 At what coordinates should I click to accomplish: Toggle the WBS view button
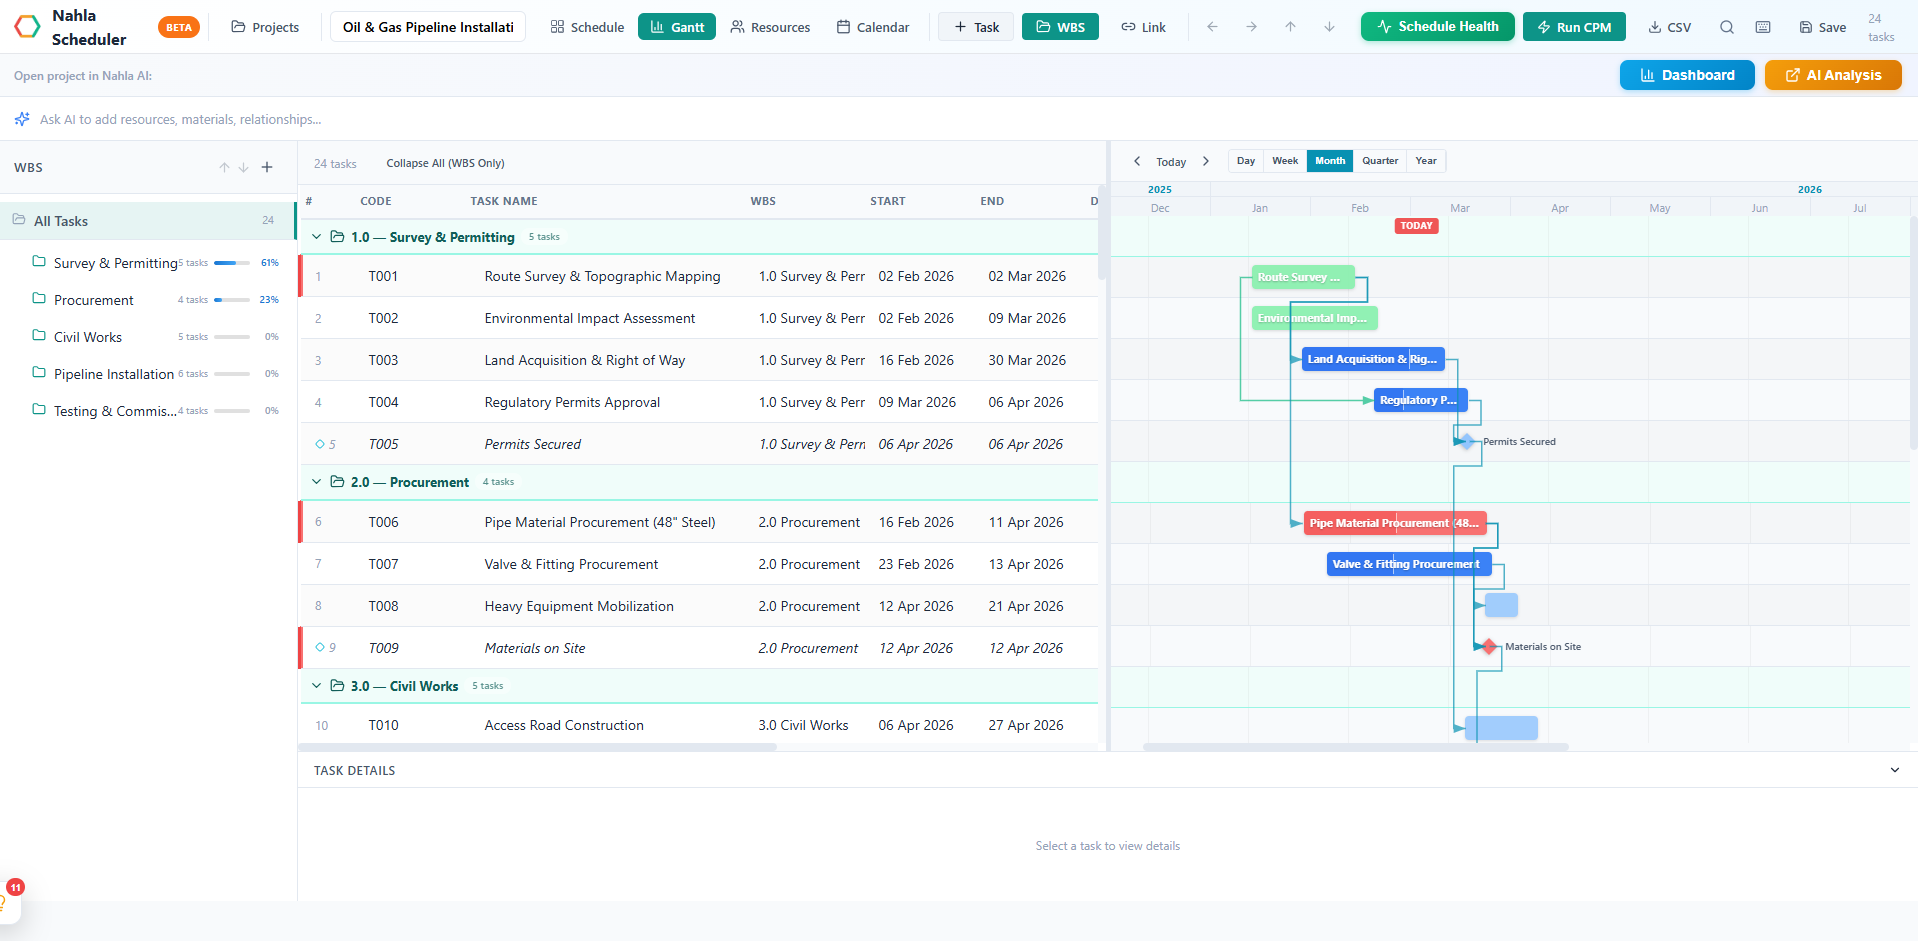coord(1059,27)
